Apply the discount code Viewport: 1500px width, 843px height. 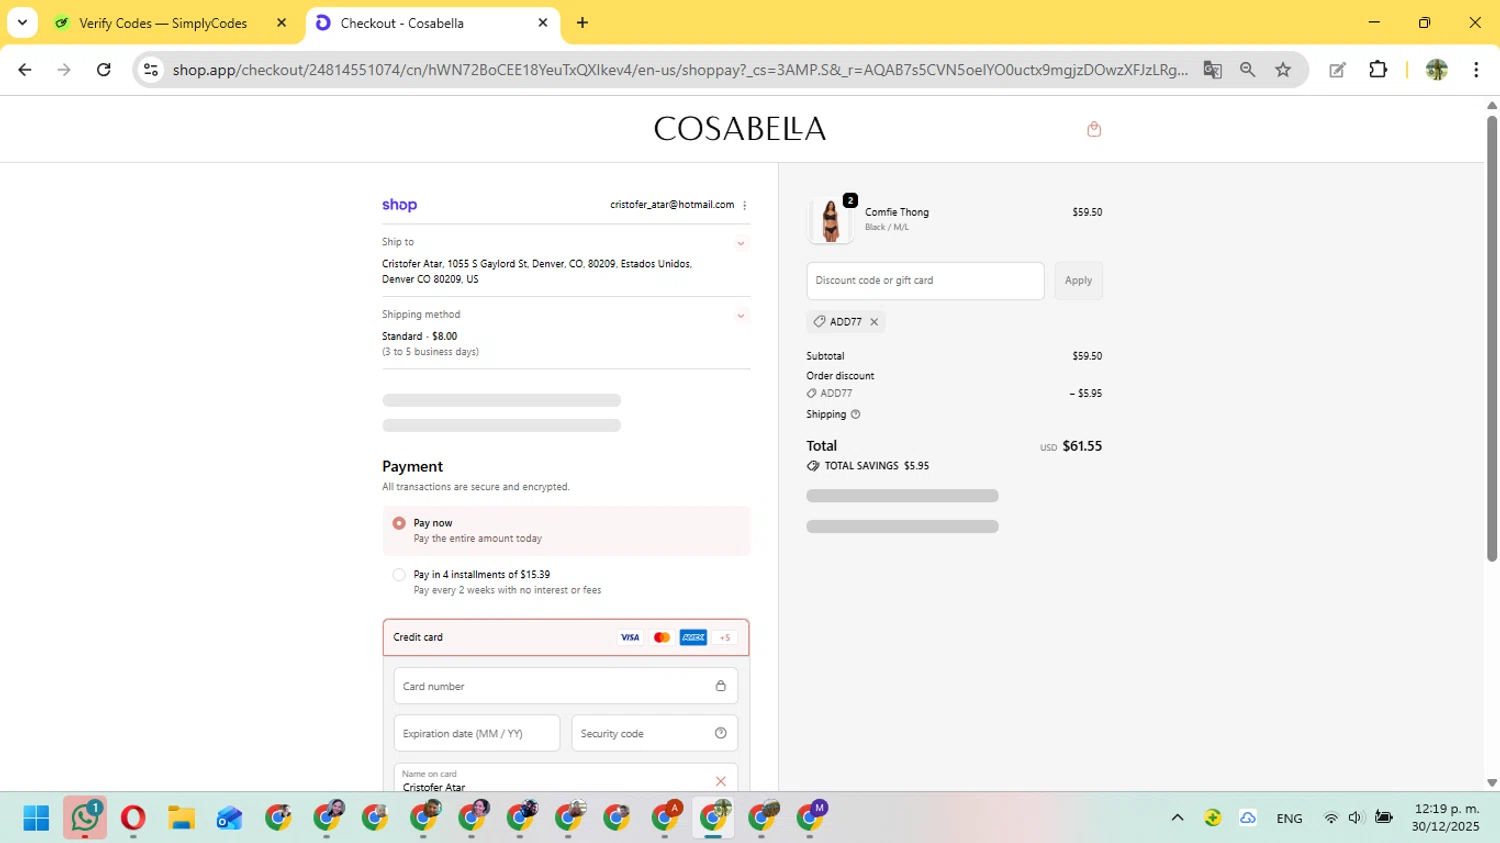click(1078, 281)
